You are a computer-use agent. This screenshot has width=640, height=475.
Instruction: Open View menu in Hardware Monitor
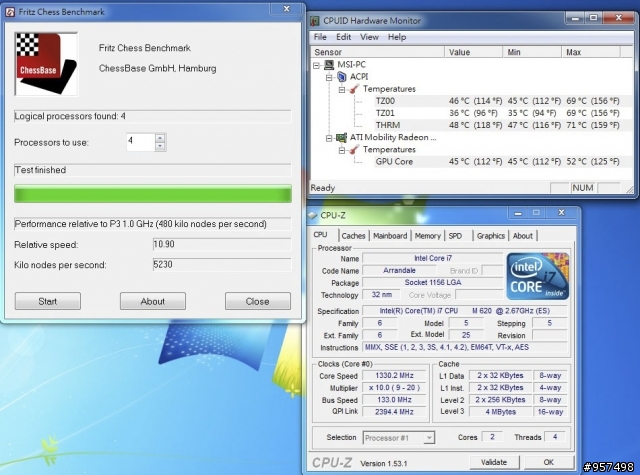pyautogui.click(x=369, y=37)
